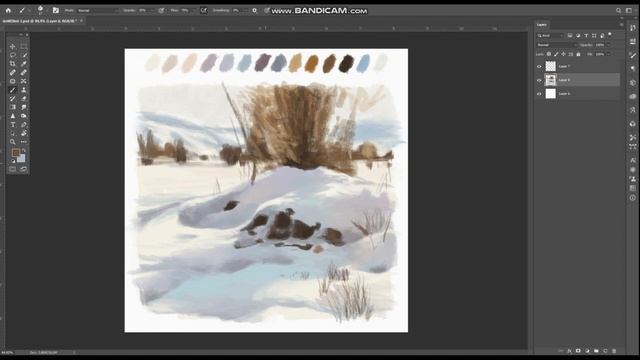Image resolution: width=640 pixels, height=360 pixels.
Task: Open the layer blend mode Normal dropdown
Action: pos(556,45)
